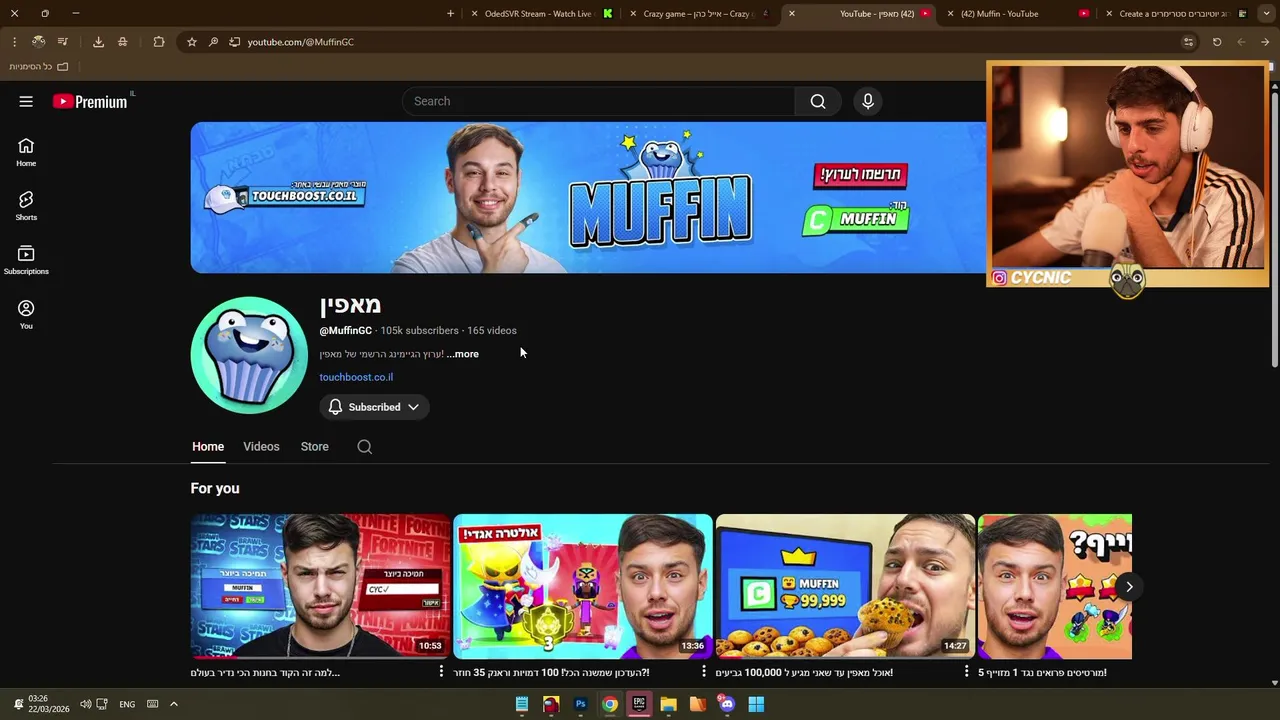Show next videos with the carousel arrow
Image resolution: width=1280 pixels, height=720 pixels.
pos(1129,587)
